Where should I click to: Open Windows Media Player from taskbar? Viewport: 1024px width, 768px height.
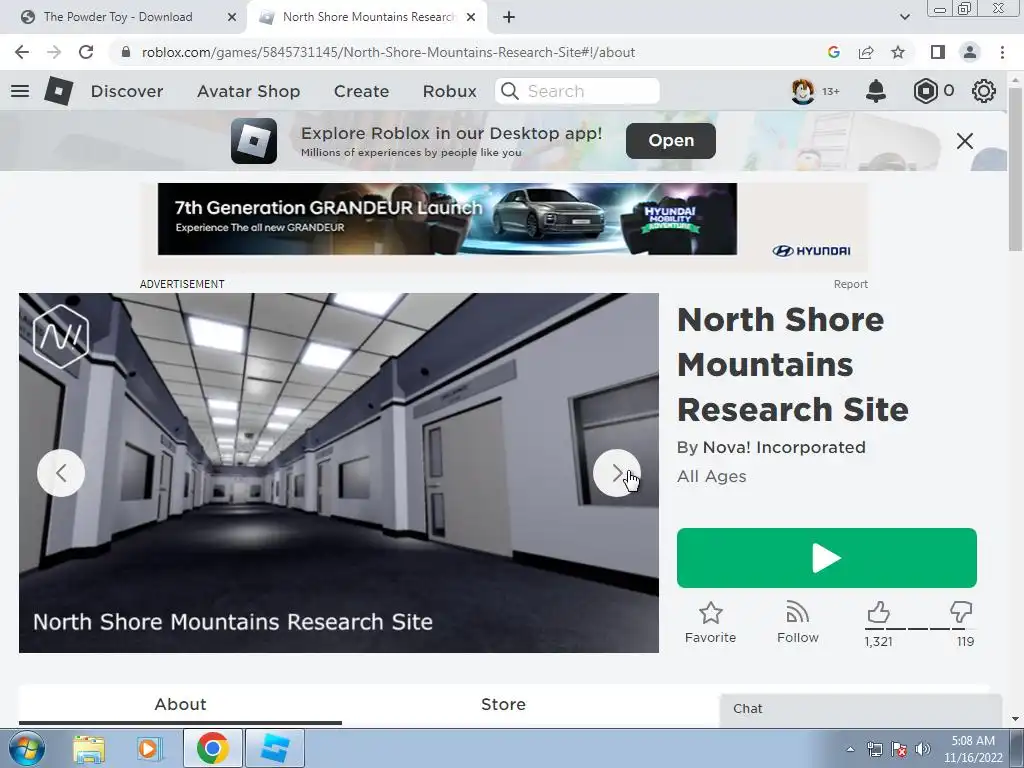pyautogui.click(x=149, y=748)
